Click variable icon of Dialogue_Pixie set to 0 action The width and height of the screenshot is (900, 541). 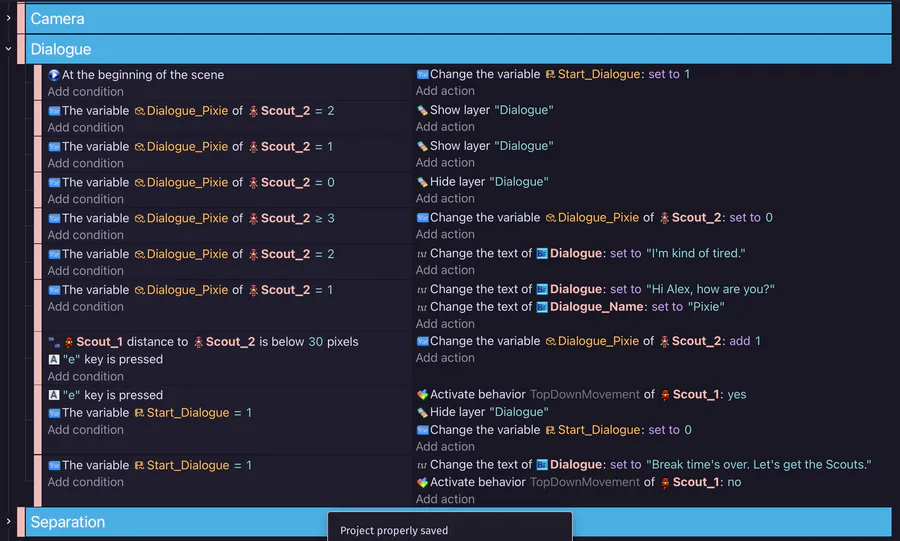(422, 218)
